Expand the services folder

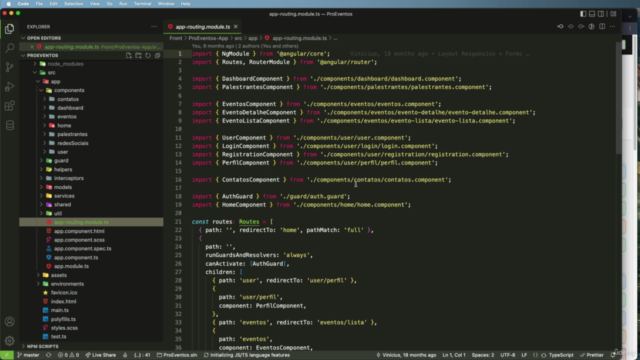click(x=64, y=196)
